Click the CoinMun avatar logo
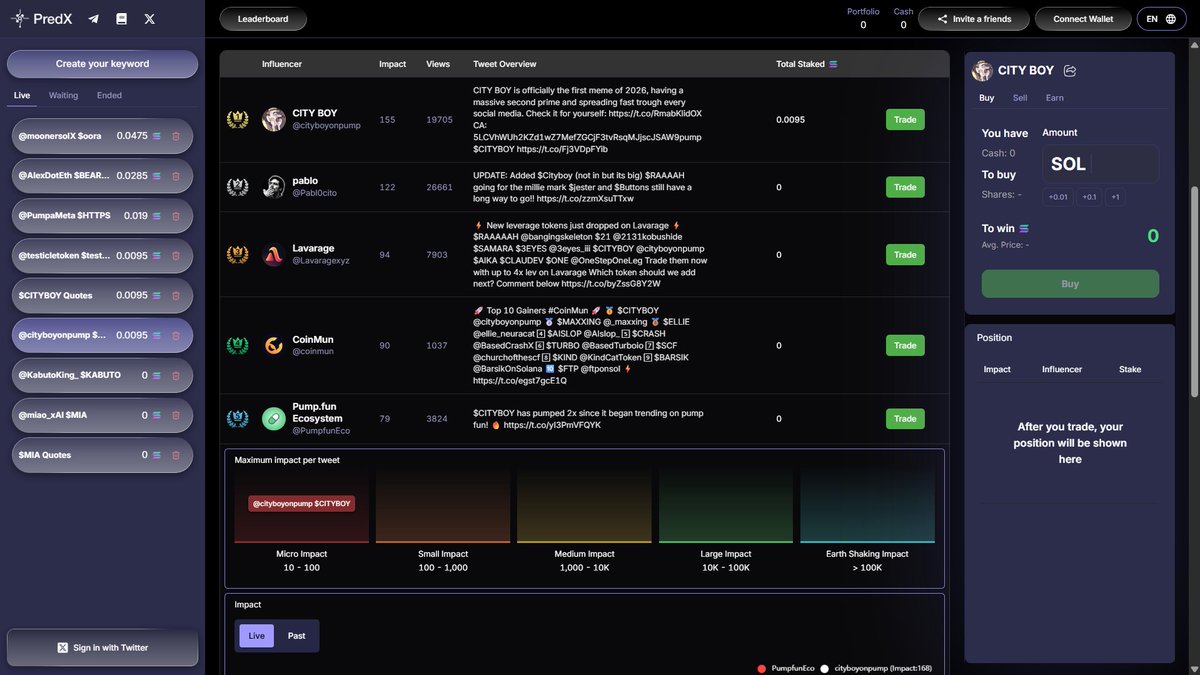The height and width of the screenshot is (675, 1200). tap(274, 345)
